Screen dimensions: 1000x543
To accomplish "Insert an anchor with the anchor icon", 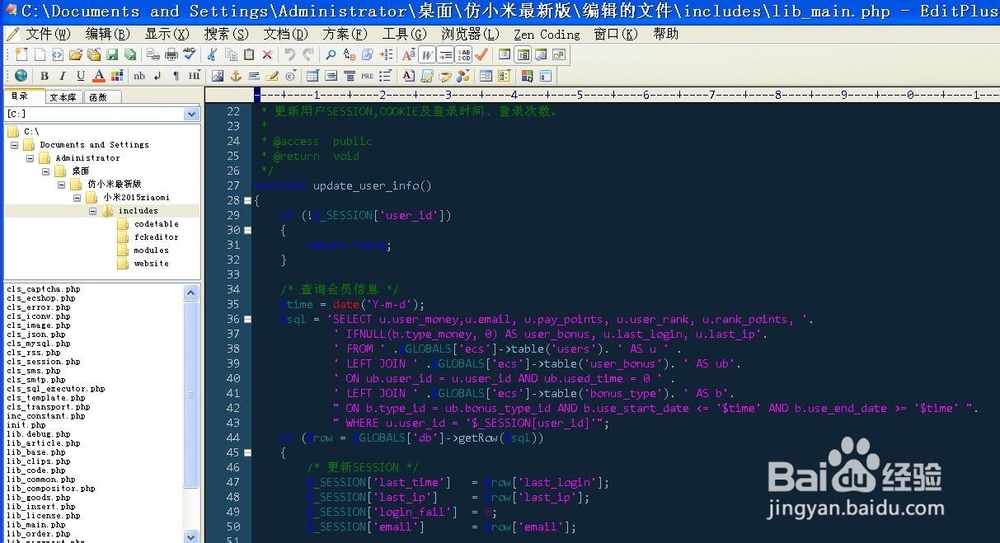I will click(x=235, y=76).
